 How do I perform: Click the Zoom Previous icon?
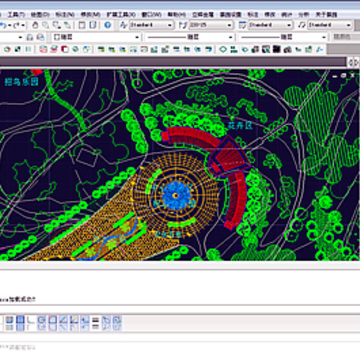click(67, 25)
